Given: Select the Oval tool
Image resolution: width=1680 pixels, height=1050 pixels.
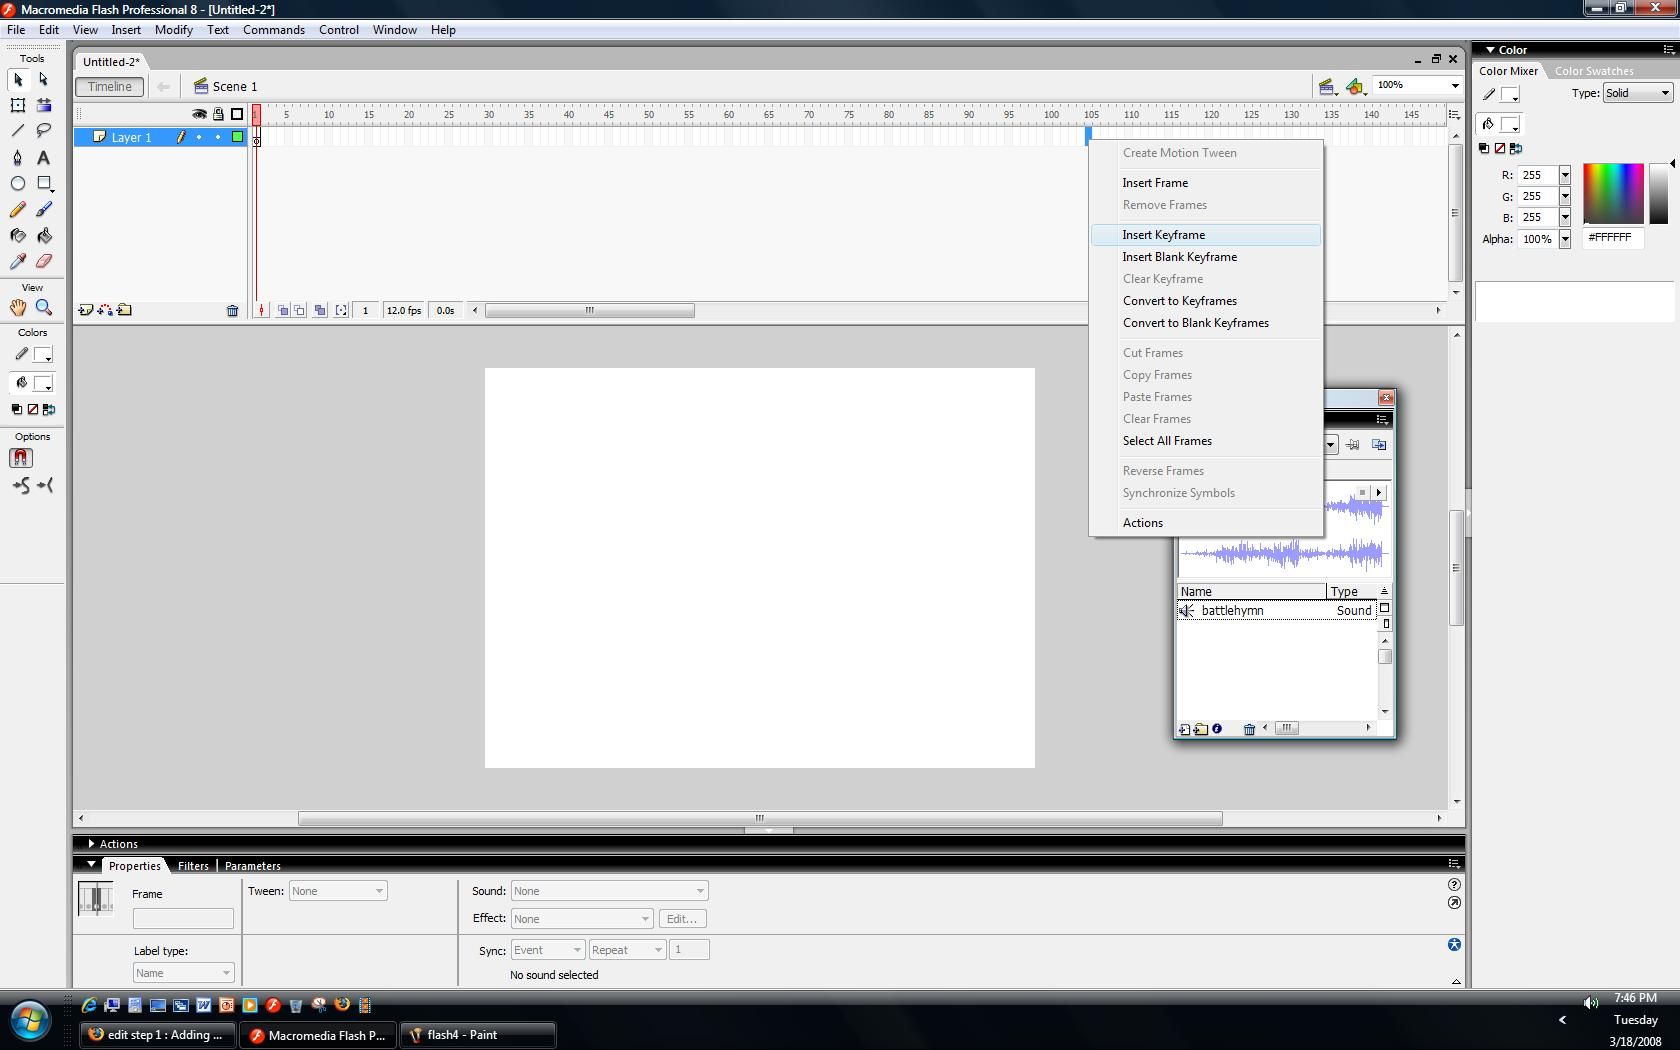Looking at the screenshot, I should click(17, 183).
